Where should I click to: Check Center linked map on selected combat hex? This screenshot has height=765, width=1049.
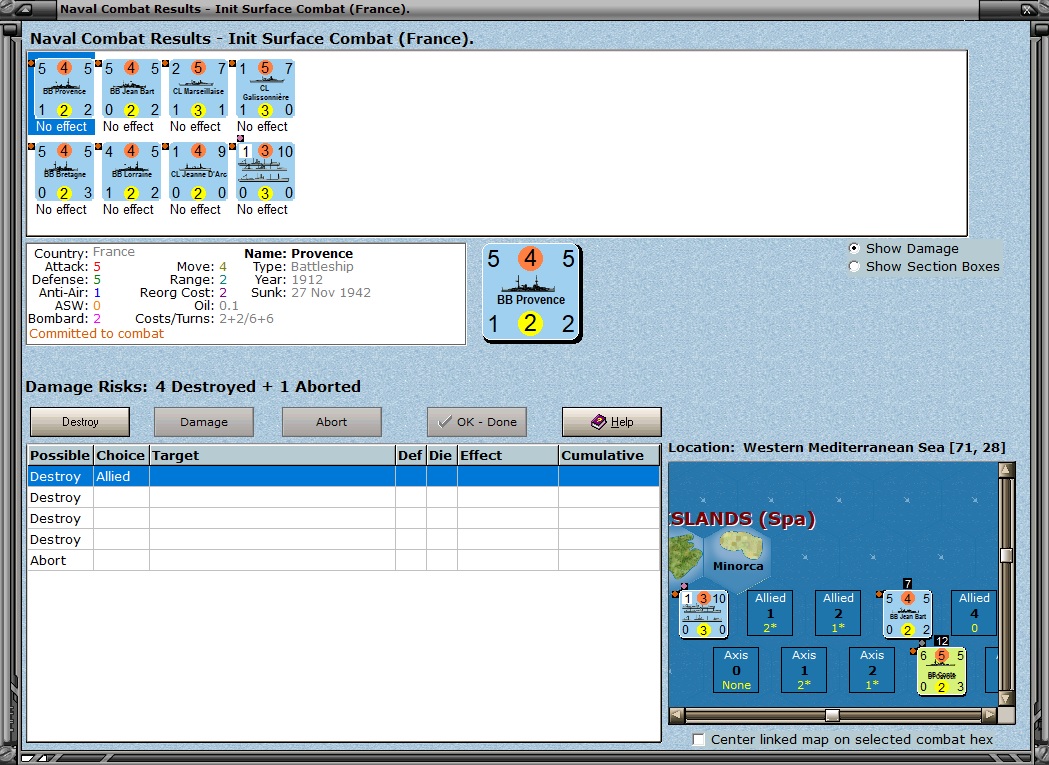[x=699, y=740]
